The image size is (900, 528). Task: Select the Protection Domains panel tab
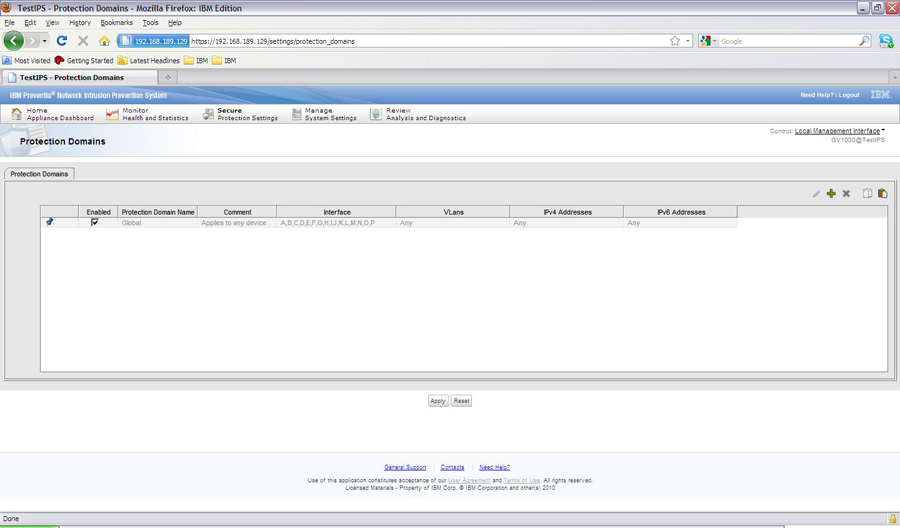tap(39, 174)
